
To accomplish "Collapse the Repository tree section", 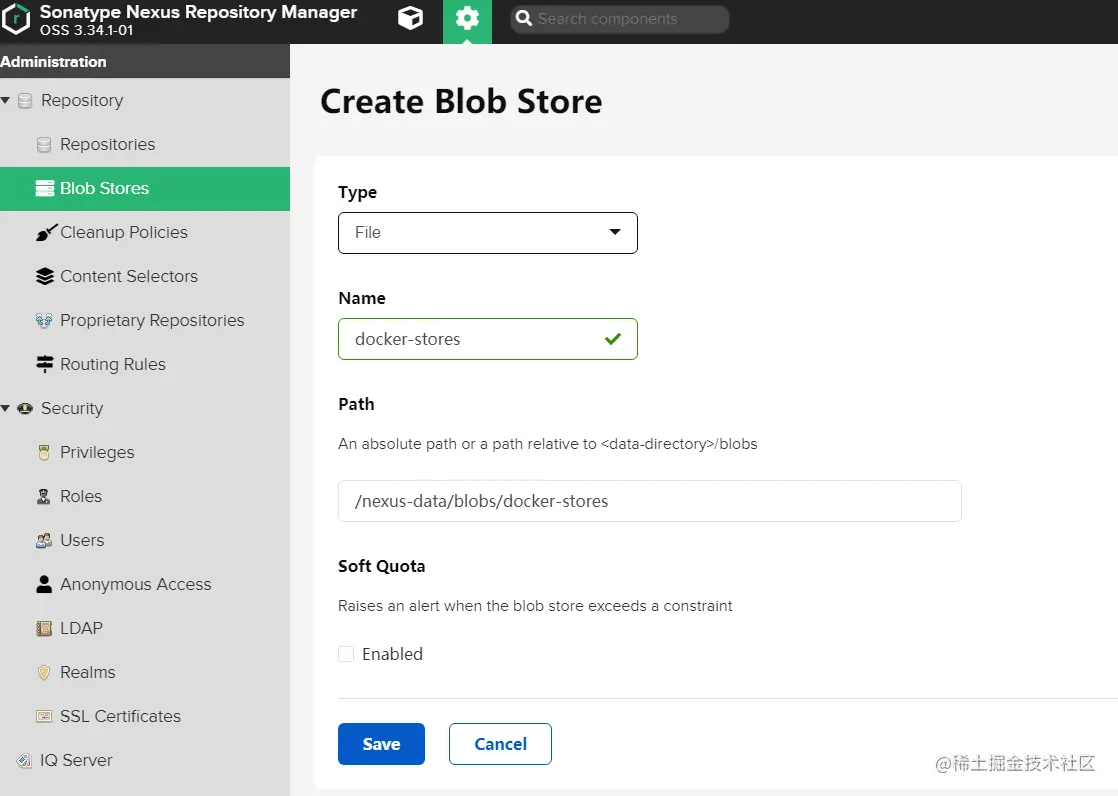I will (x=6, y=101).
